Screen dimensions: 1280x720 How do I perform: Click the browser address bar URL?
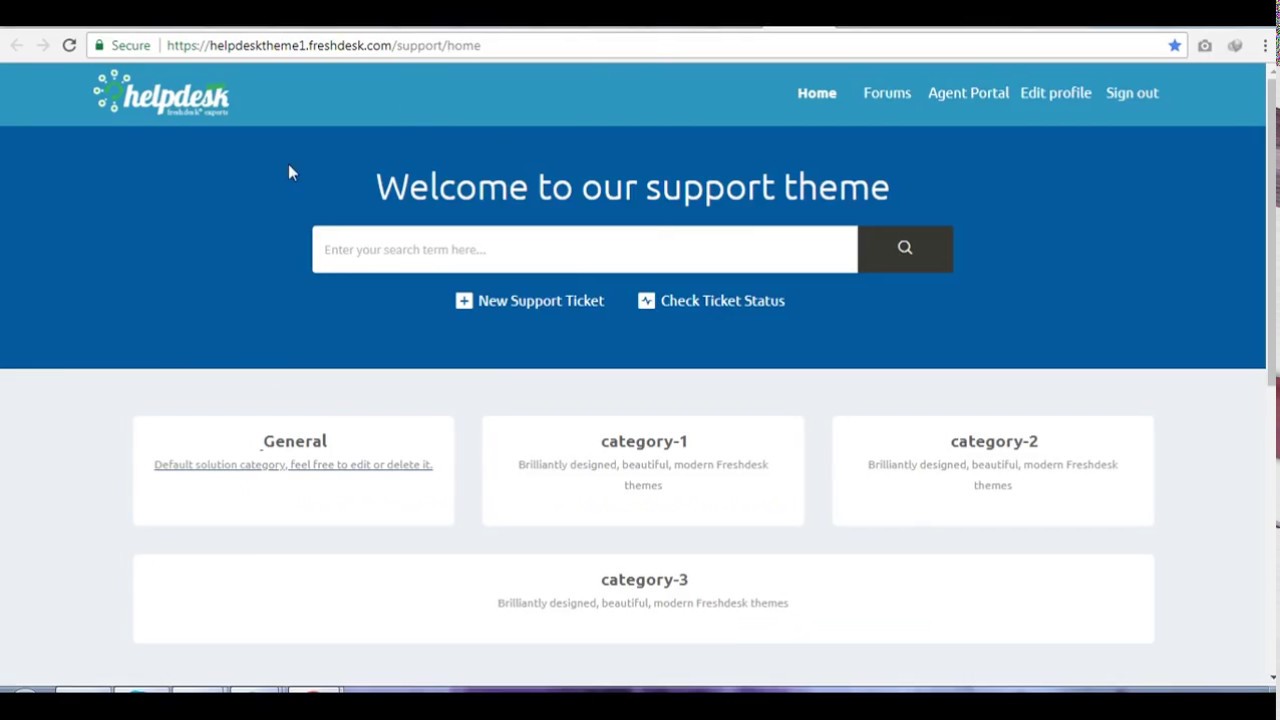tap(324, 45)
